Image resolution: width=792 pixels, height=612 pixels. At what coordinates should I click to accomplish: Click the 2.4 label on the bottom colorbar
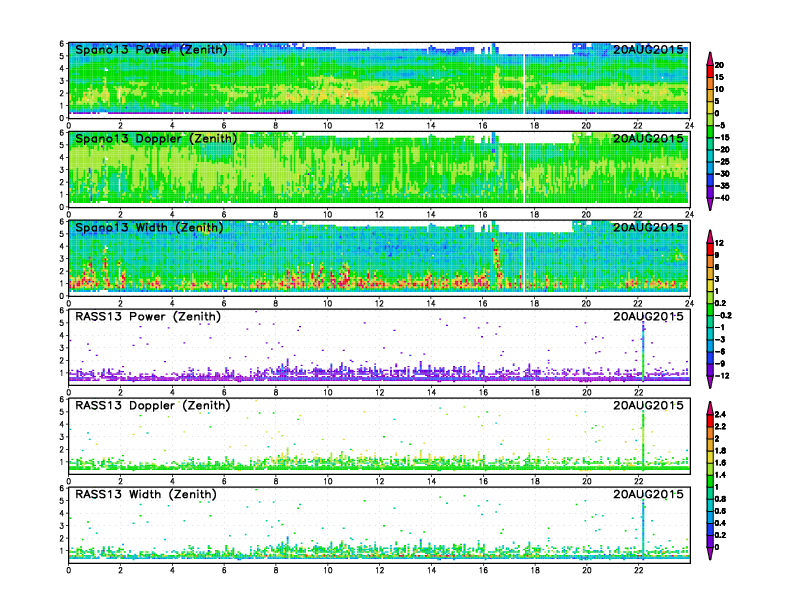(720, 414)
